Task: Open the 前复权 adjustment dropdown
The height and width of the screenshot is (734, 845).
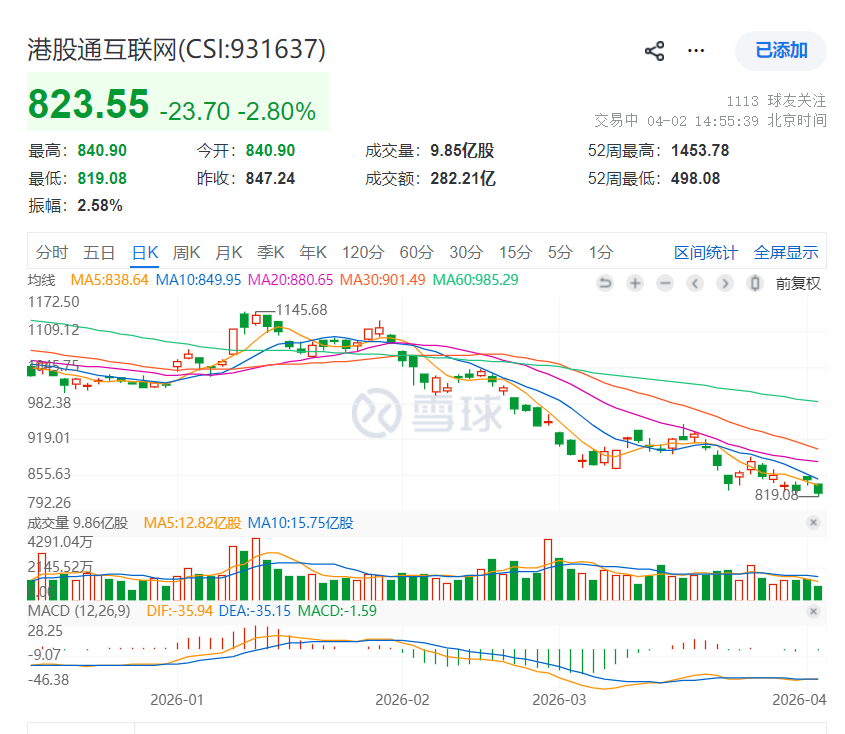Action: pyautogui.click(x=800, y=283)
